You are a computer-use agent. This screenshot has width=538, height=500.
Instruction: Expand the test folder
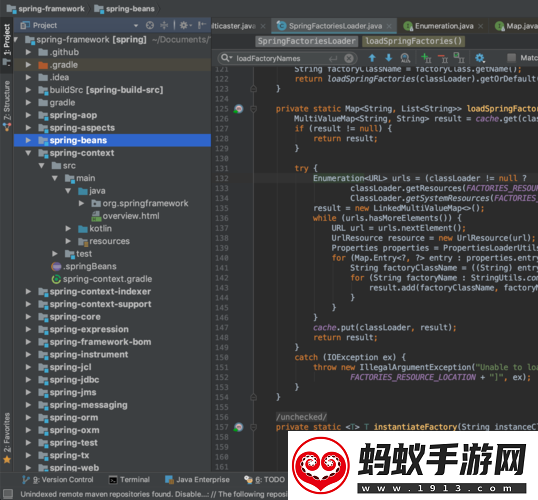(55, 254)
